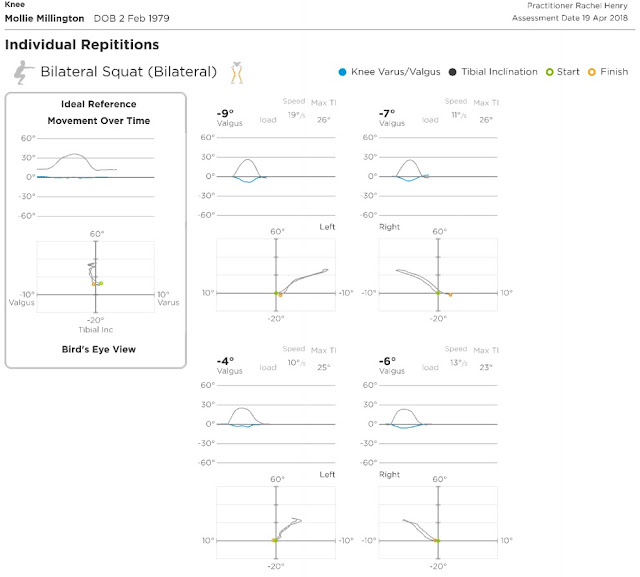Click the Individual Repititions heading
Image resolution: width=640 pixels, height=577 pixels.
click(x=82, y=44)
